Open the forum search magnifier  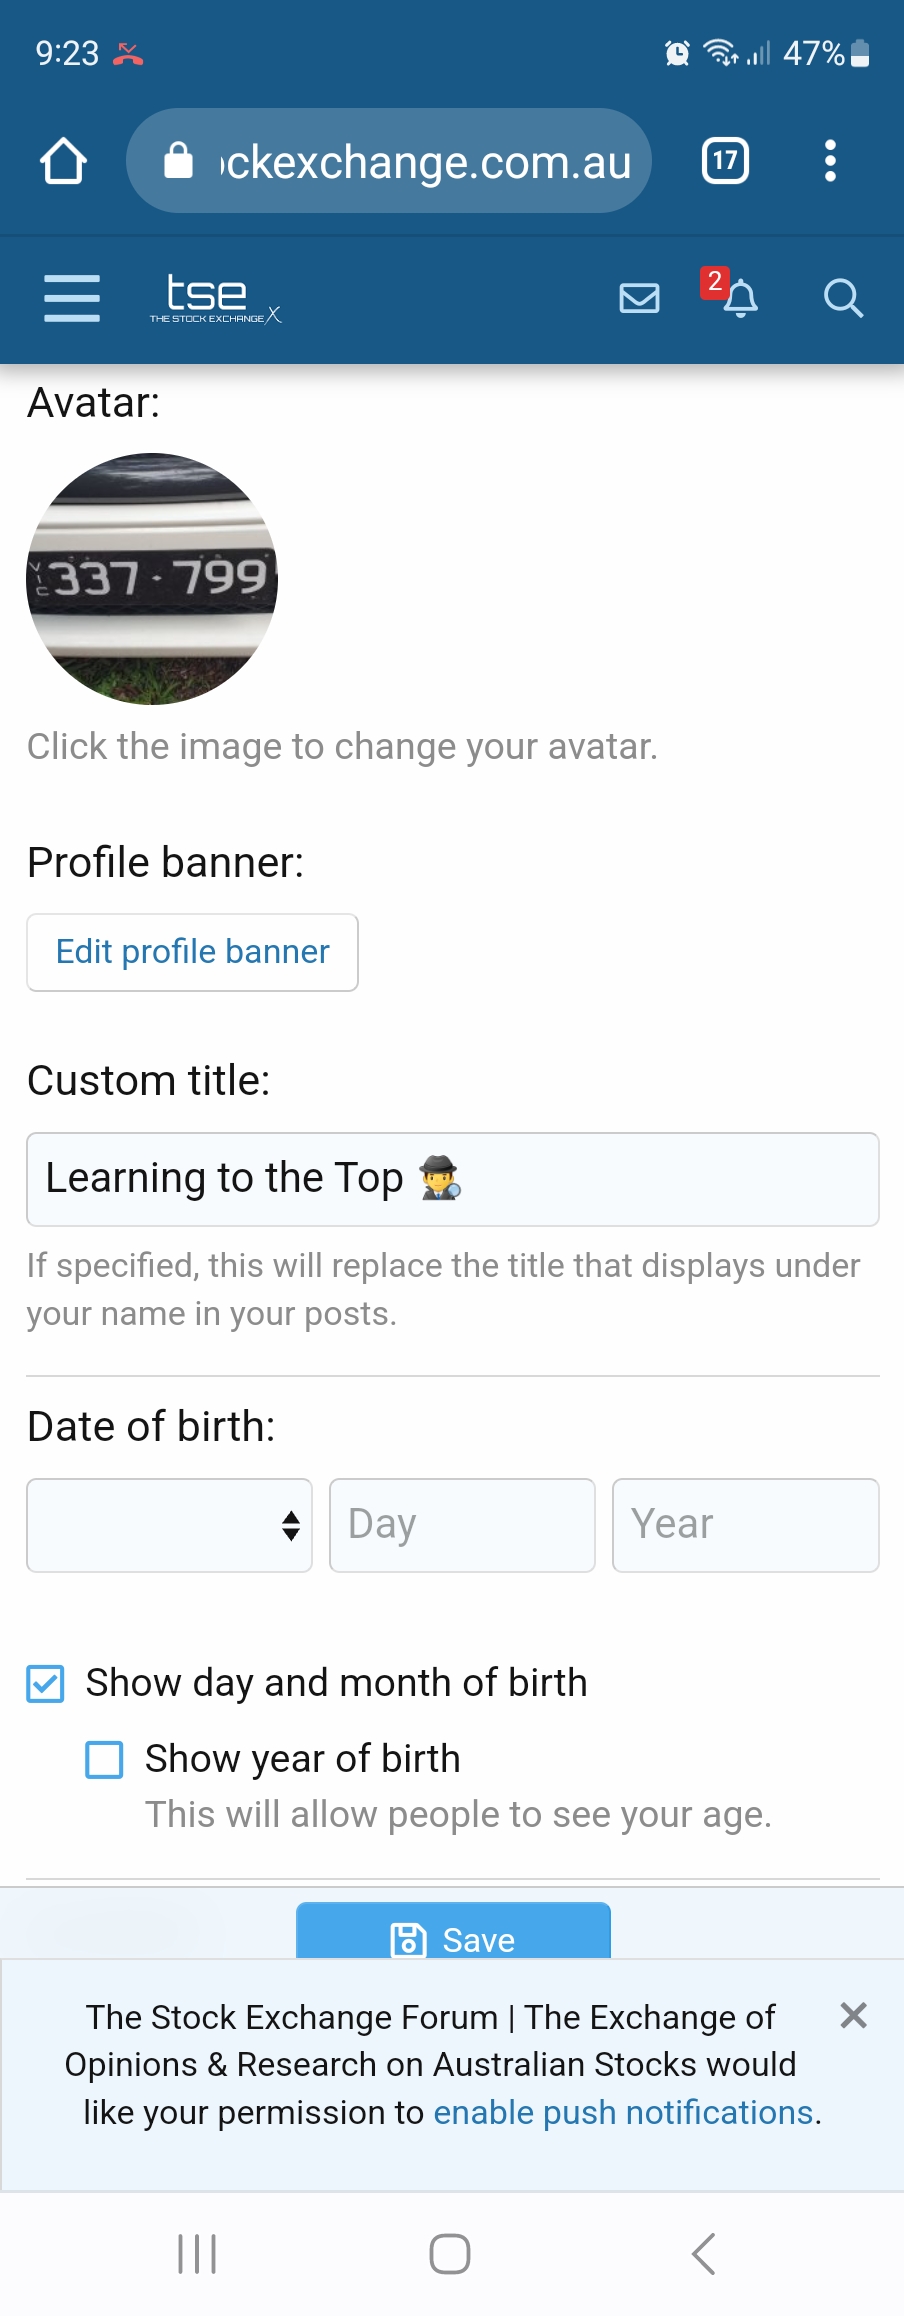842,298
